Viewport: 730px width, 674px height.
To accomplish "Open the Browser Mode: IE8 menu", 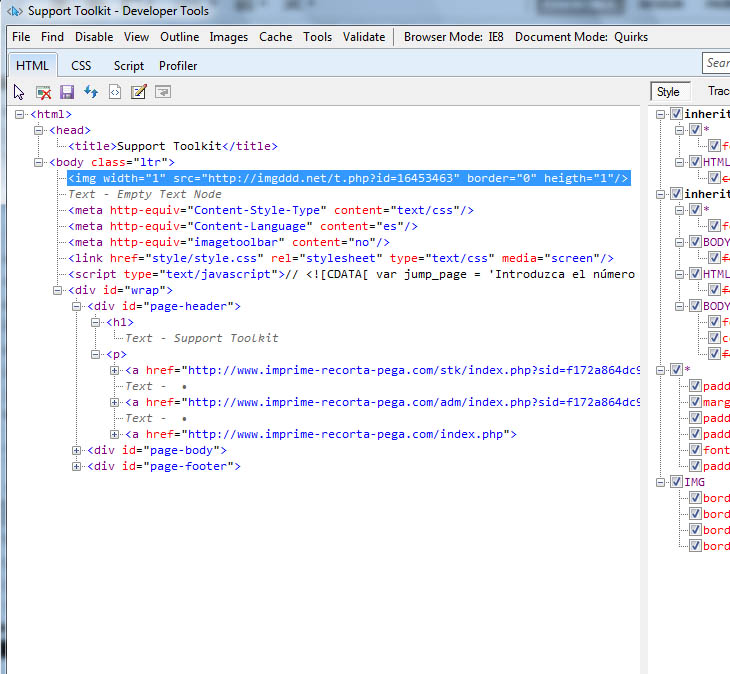I will coord(453,37).
